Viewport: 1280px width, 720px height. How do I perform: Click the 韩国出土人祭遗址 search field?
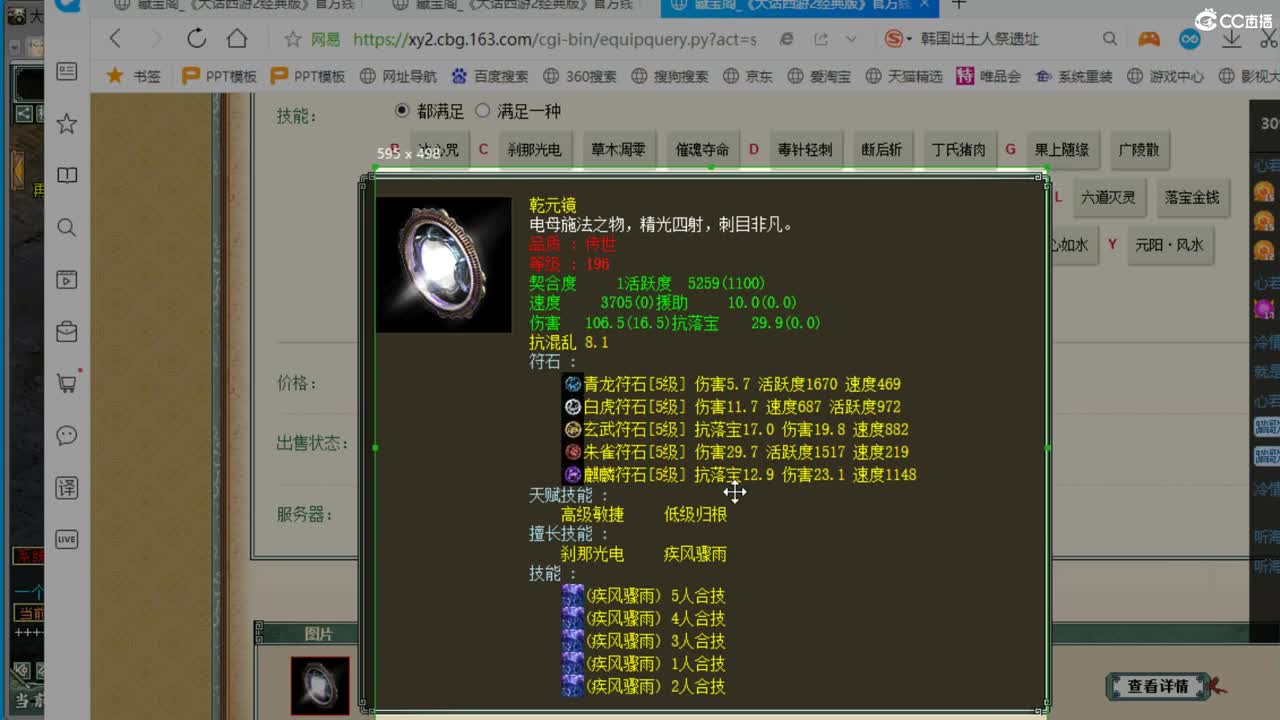pyautogui.click(x=1002, y=39)
